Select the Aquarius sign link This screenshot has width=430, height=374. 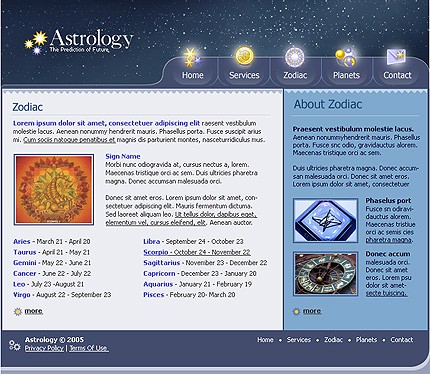pyautogui.click(x=158, y=284)
